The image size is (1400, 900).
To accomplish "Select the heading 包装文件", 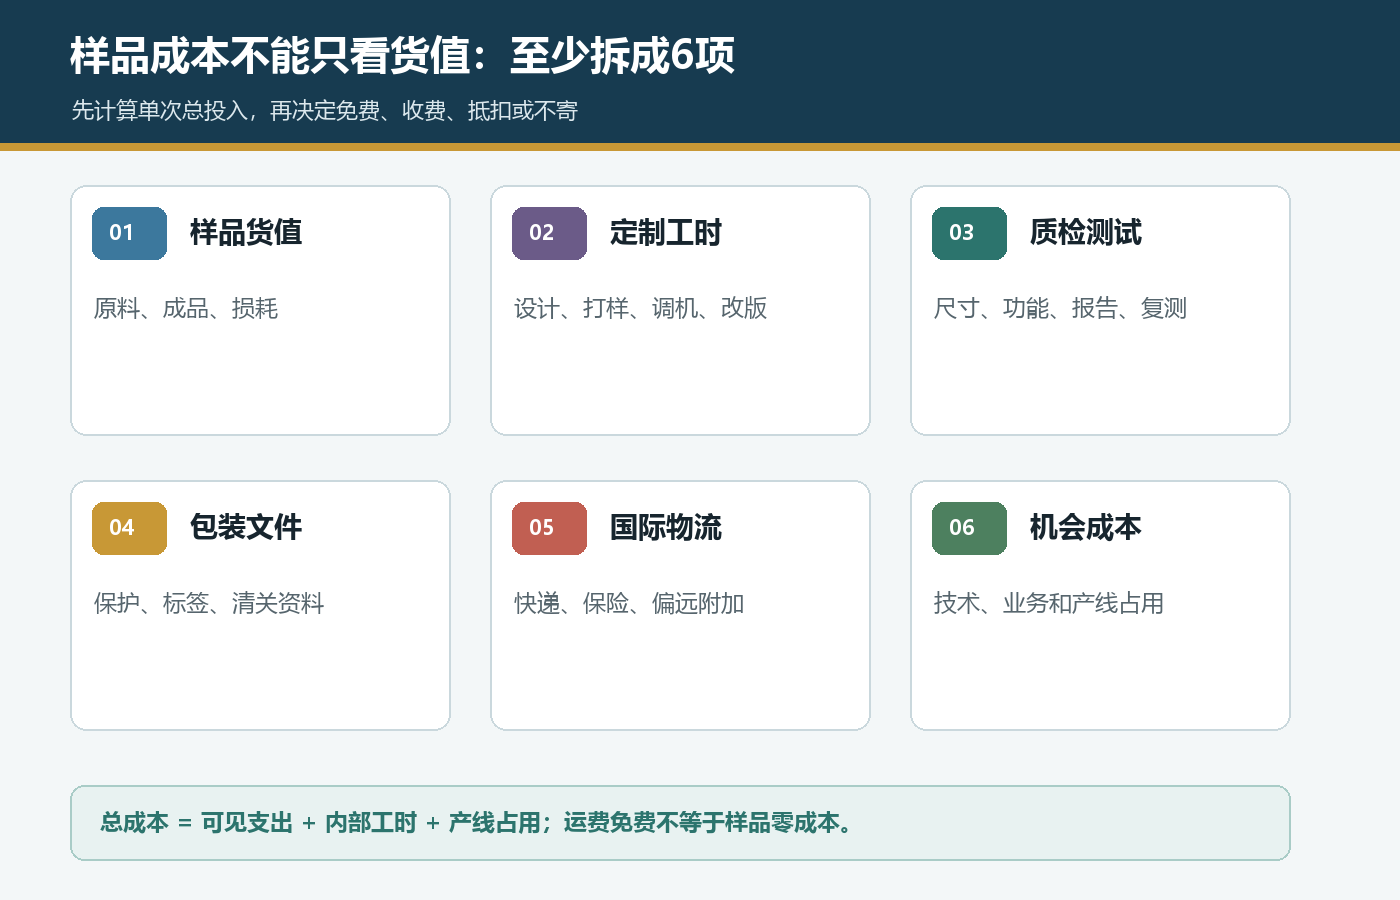I will pos(246,527).
